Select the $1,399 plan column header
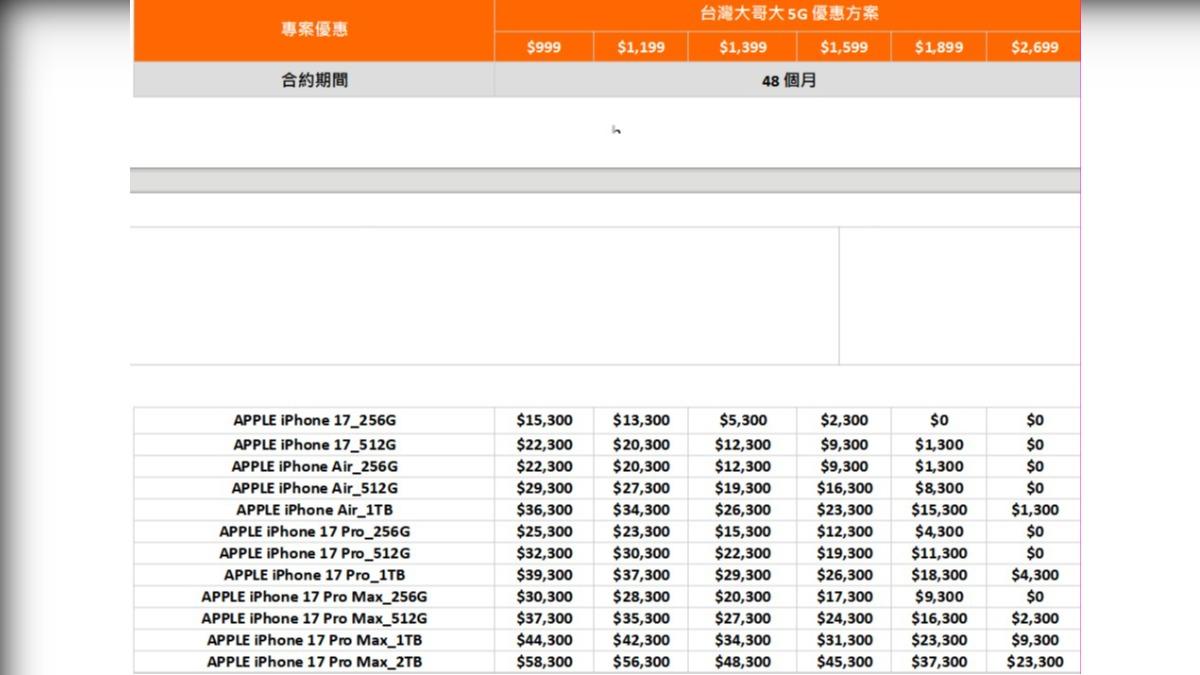Screen dimensions: 1200x675 click(x=743, y=47)
